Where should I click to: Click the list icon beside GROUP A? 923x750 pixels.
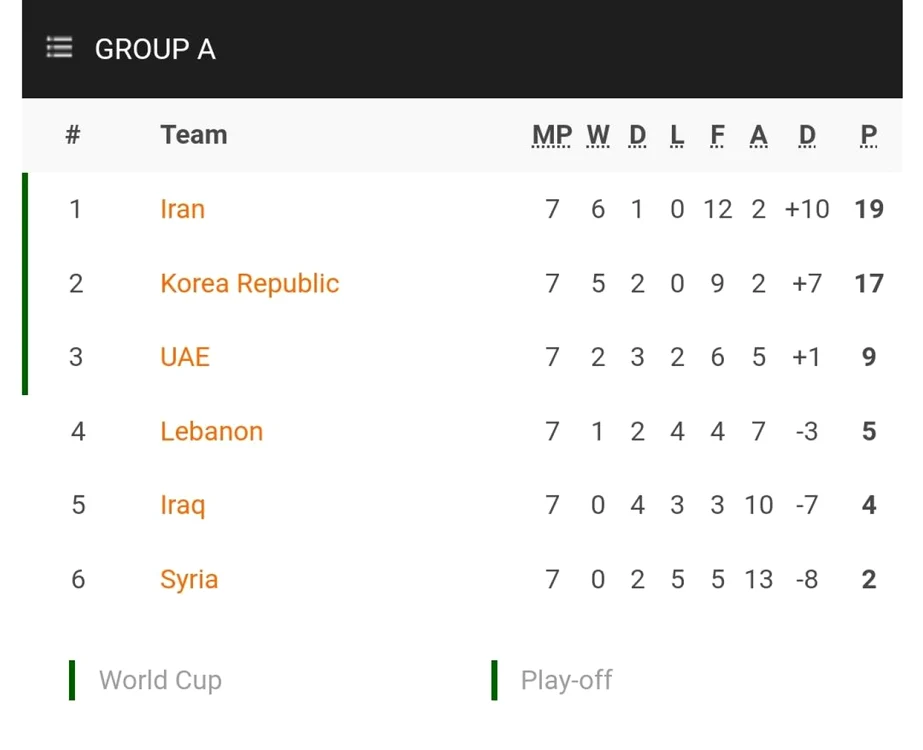click(59, 48)
